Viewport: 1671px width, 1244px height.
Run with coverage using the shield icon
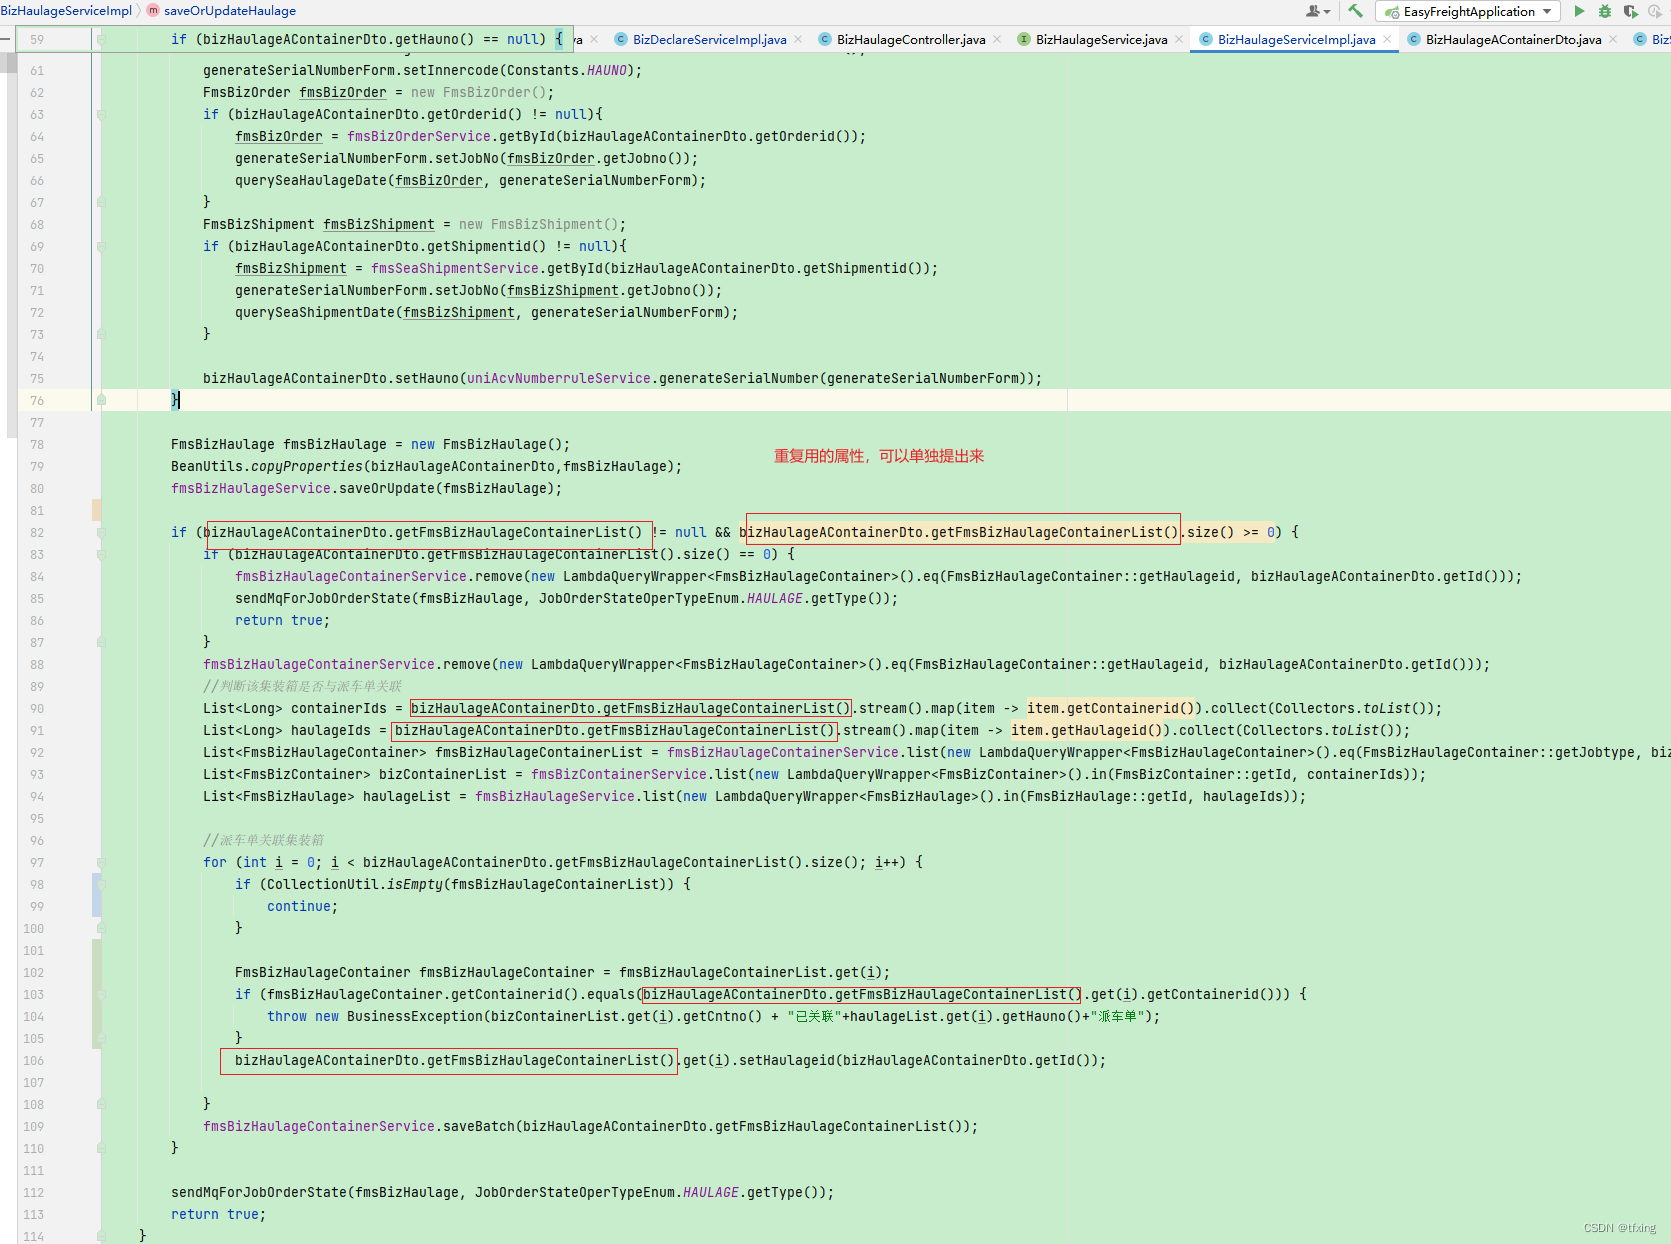coord(1630,11)
